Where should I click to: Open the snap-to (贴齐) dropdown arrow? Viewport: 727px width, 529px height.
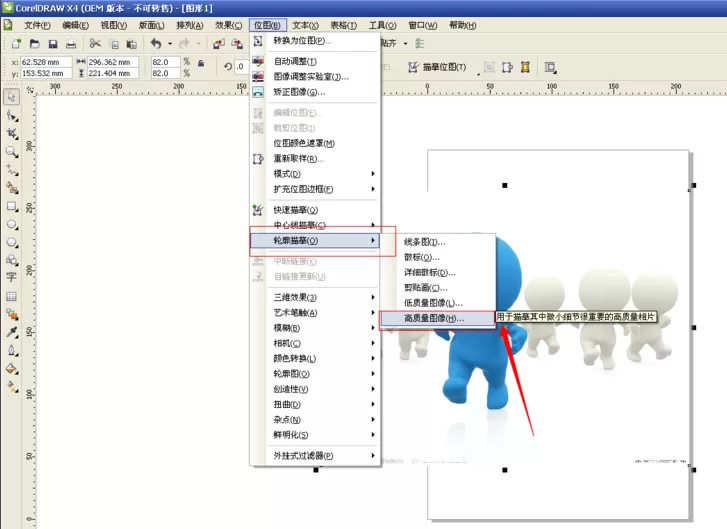(x=405, y=44)
